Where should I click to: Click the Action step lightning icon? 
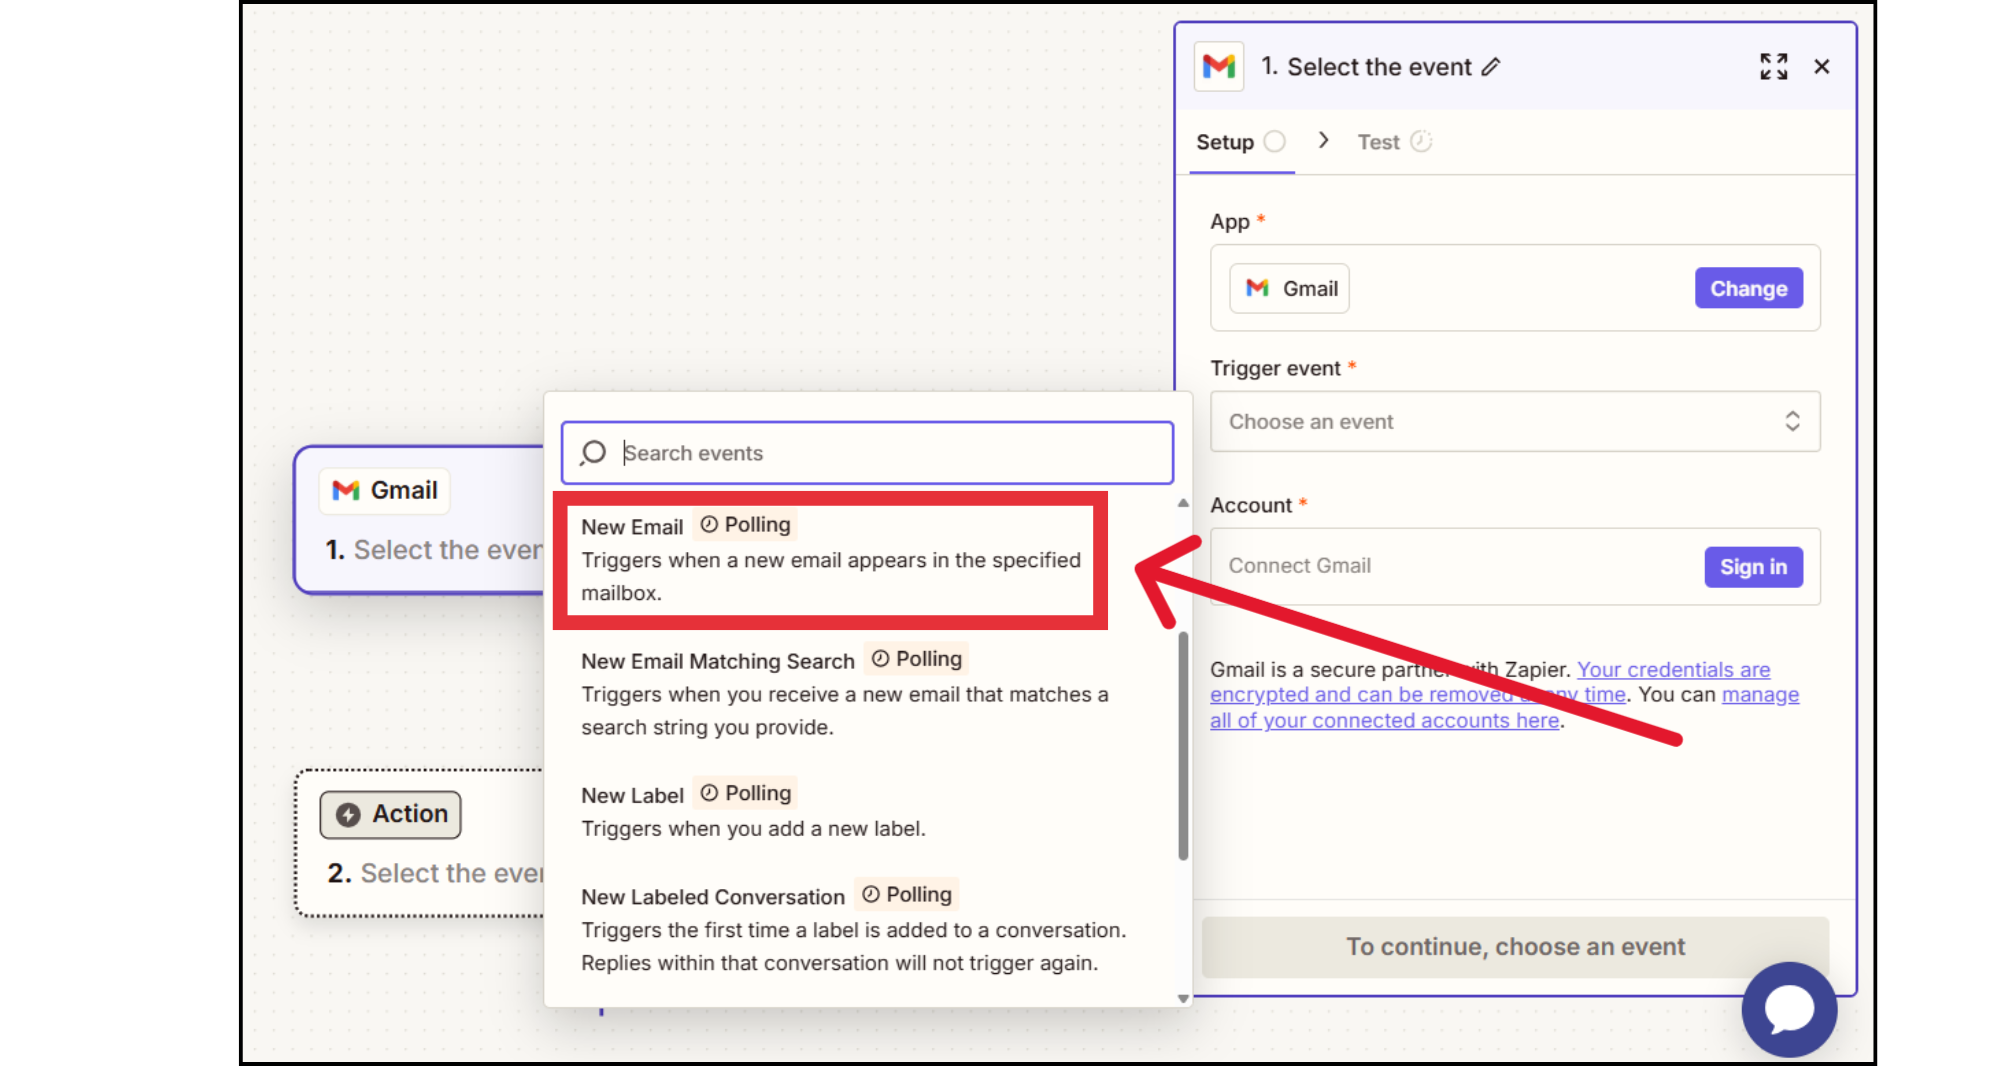tap(348, 815)
